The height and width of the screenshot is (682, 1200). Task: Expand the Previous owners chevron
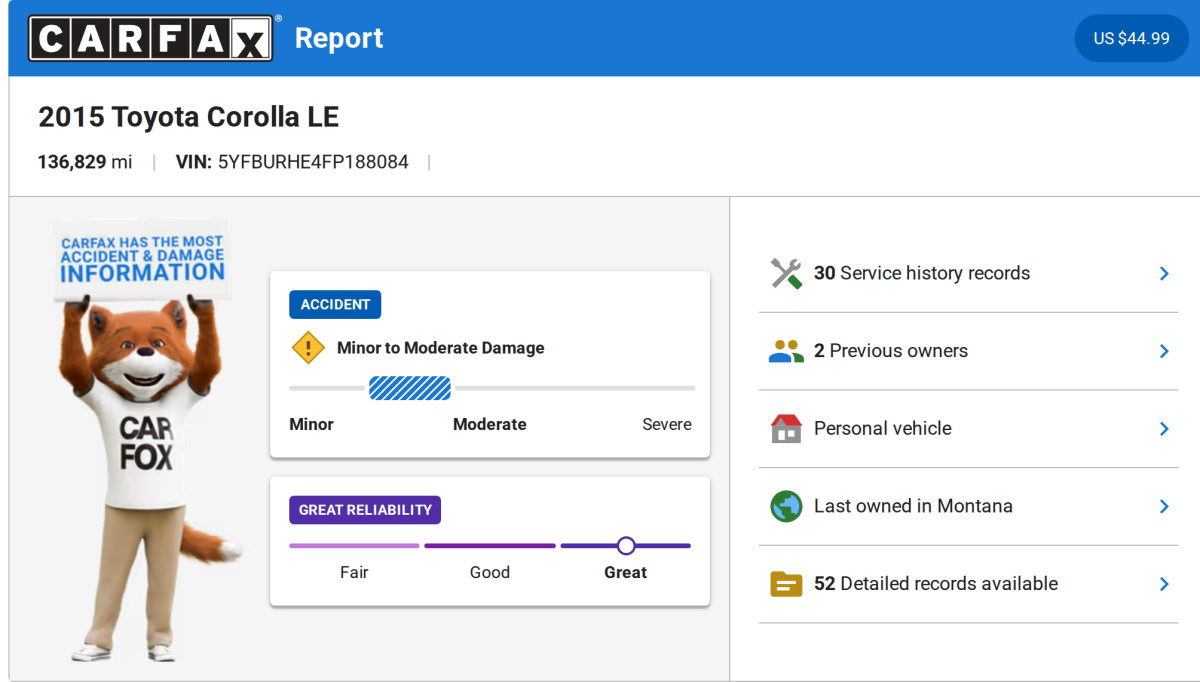pyautogui.click(x=1163, y=351)
